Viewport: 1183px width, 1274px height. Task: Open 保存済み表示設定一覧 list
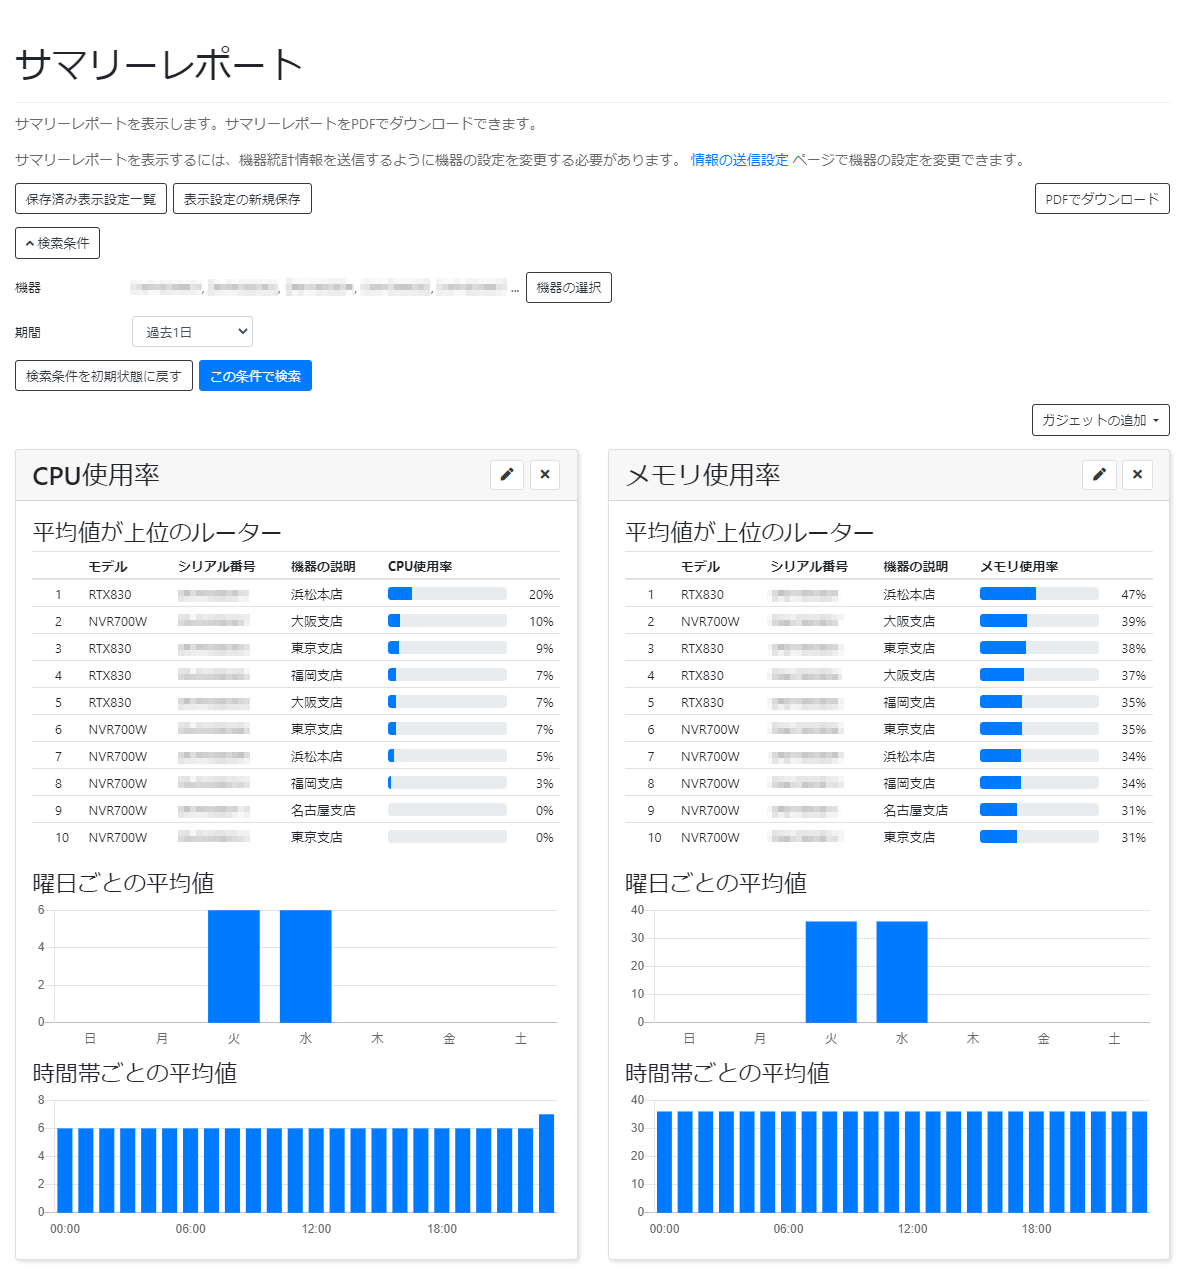click(90, 198)
